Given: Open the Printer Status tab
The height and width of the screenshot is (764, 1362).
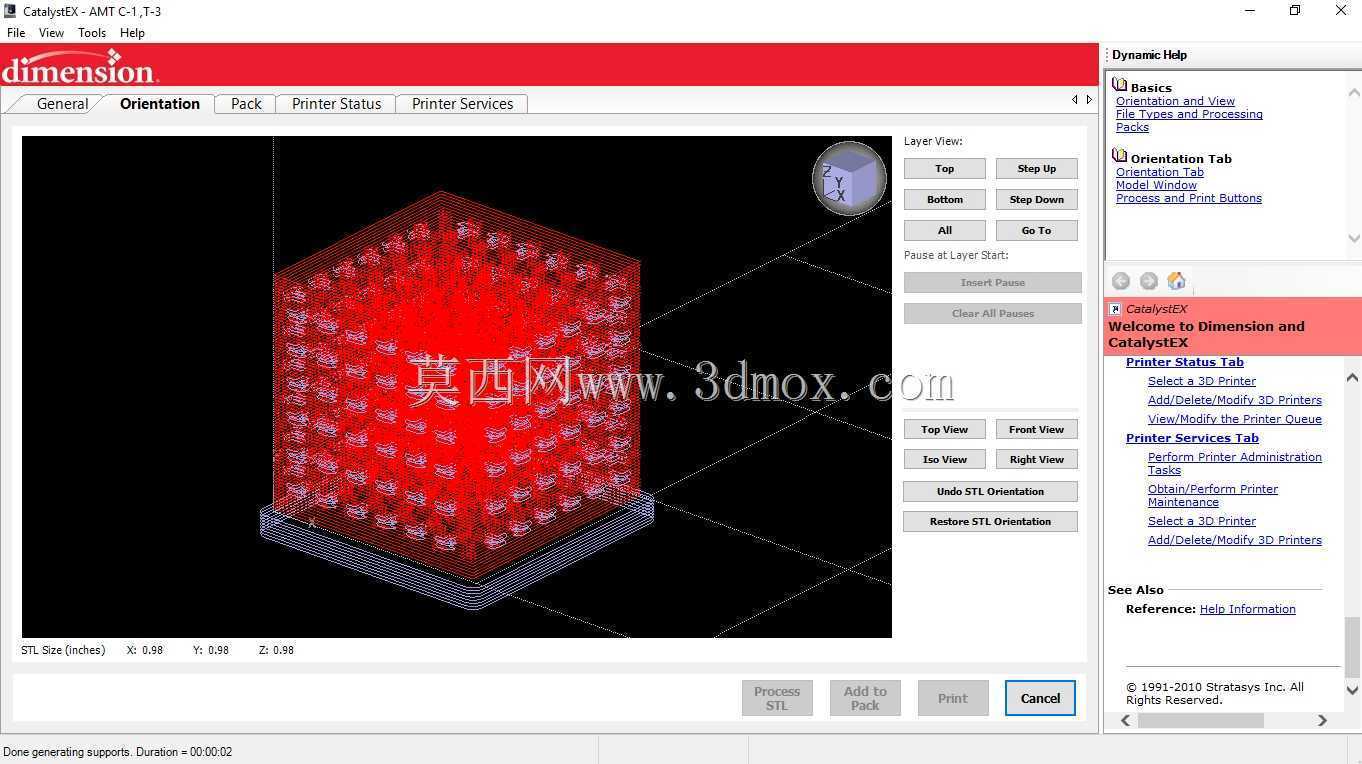Looking at the screenshot, I should tap(337, 104).
